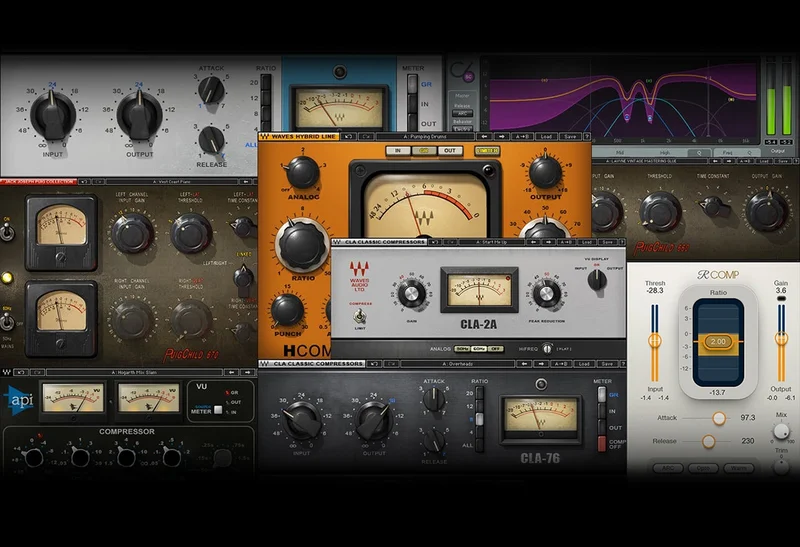
Task: Click the H-Comp PUNCH knob
Action: tap(287, 310)
